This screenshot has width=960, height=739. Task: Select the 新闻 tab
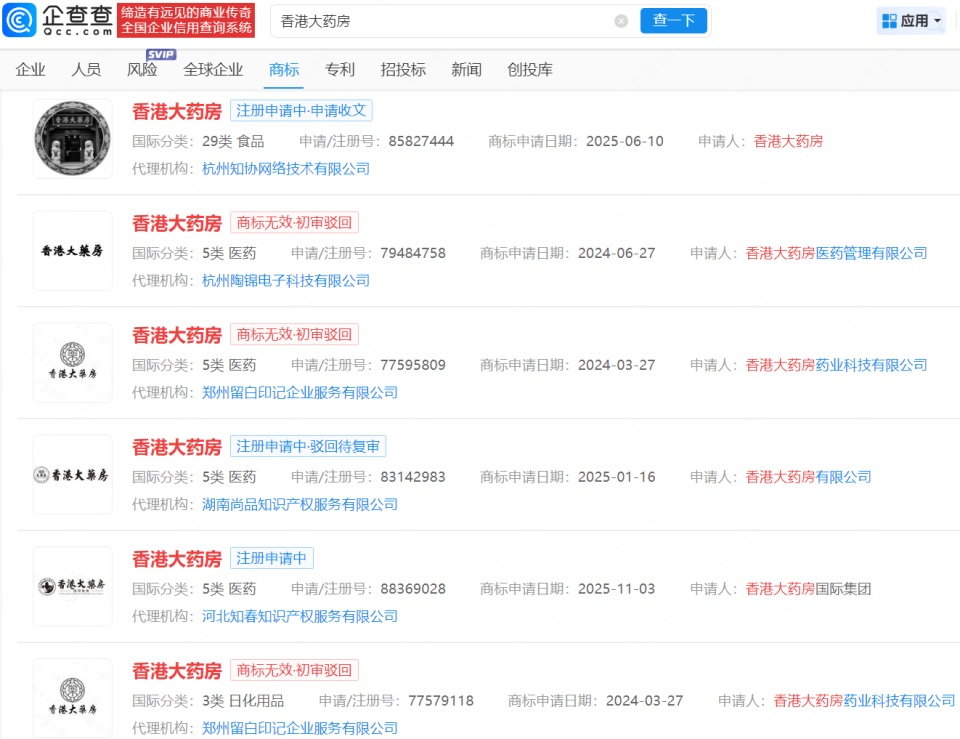[466, 69]
